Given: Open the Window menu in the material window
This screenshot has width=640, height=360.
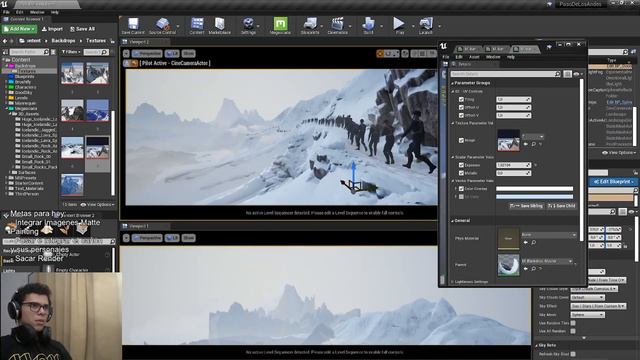Looking at the screenshot, I should pyautogui.click(x=493, y=57).
